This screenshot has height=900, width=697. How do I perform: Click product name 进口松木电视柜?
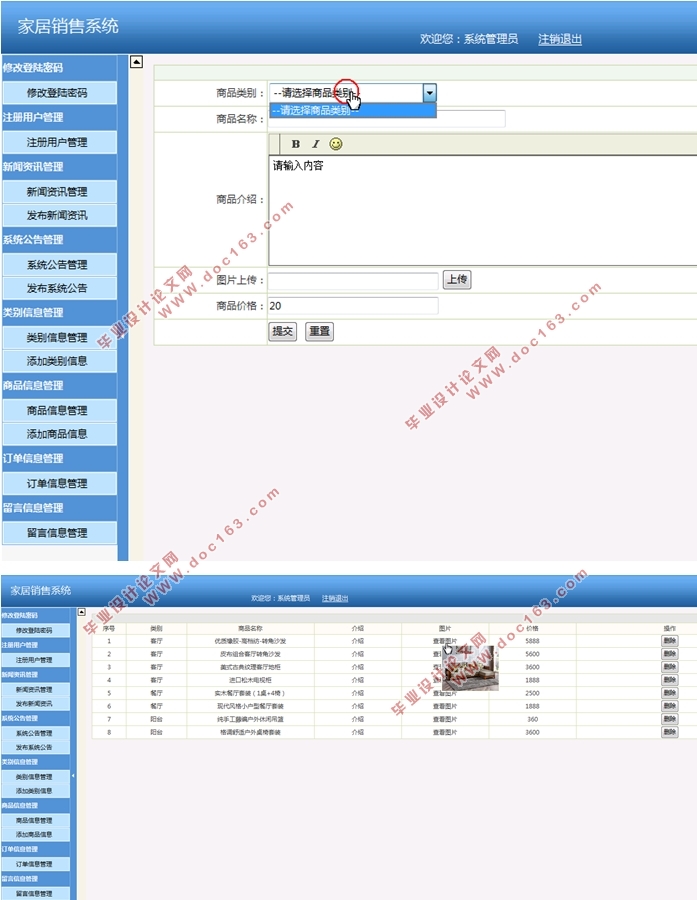tap(250, 680)
